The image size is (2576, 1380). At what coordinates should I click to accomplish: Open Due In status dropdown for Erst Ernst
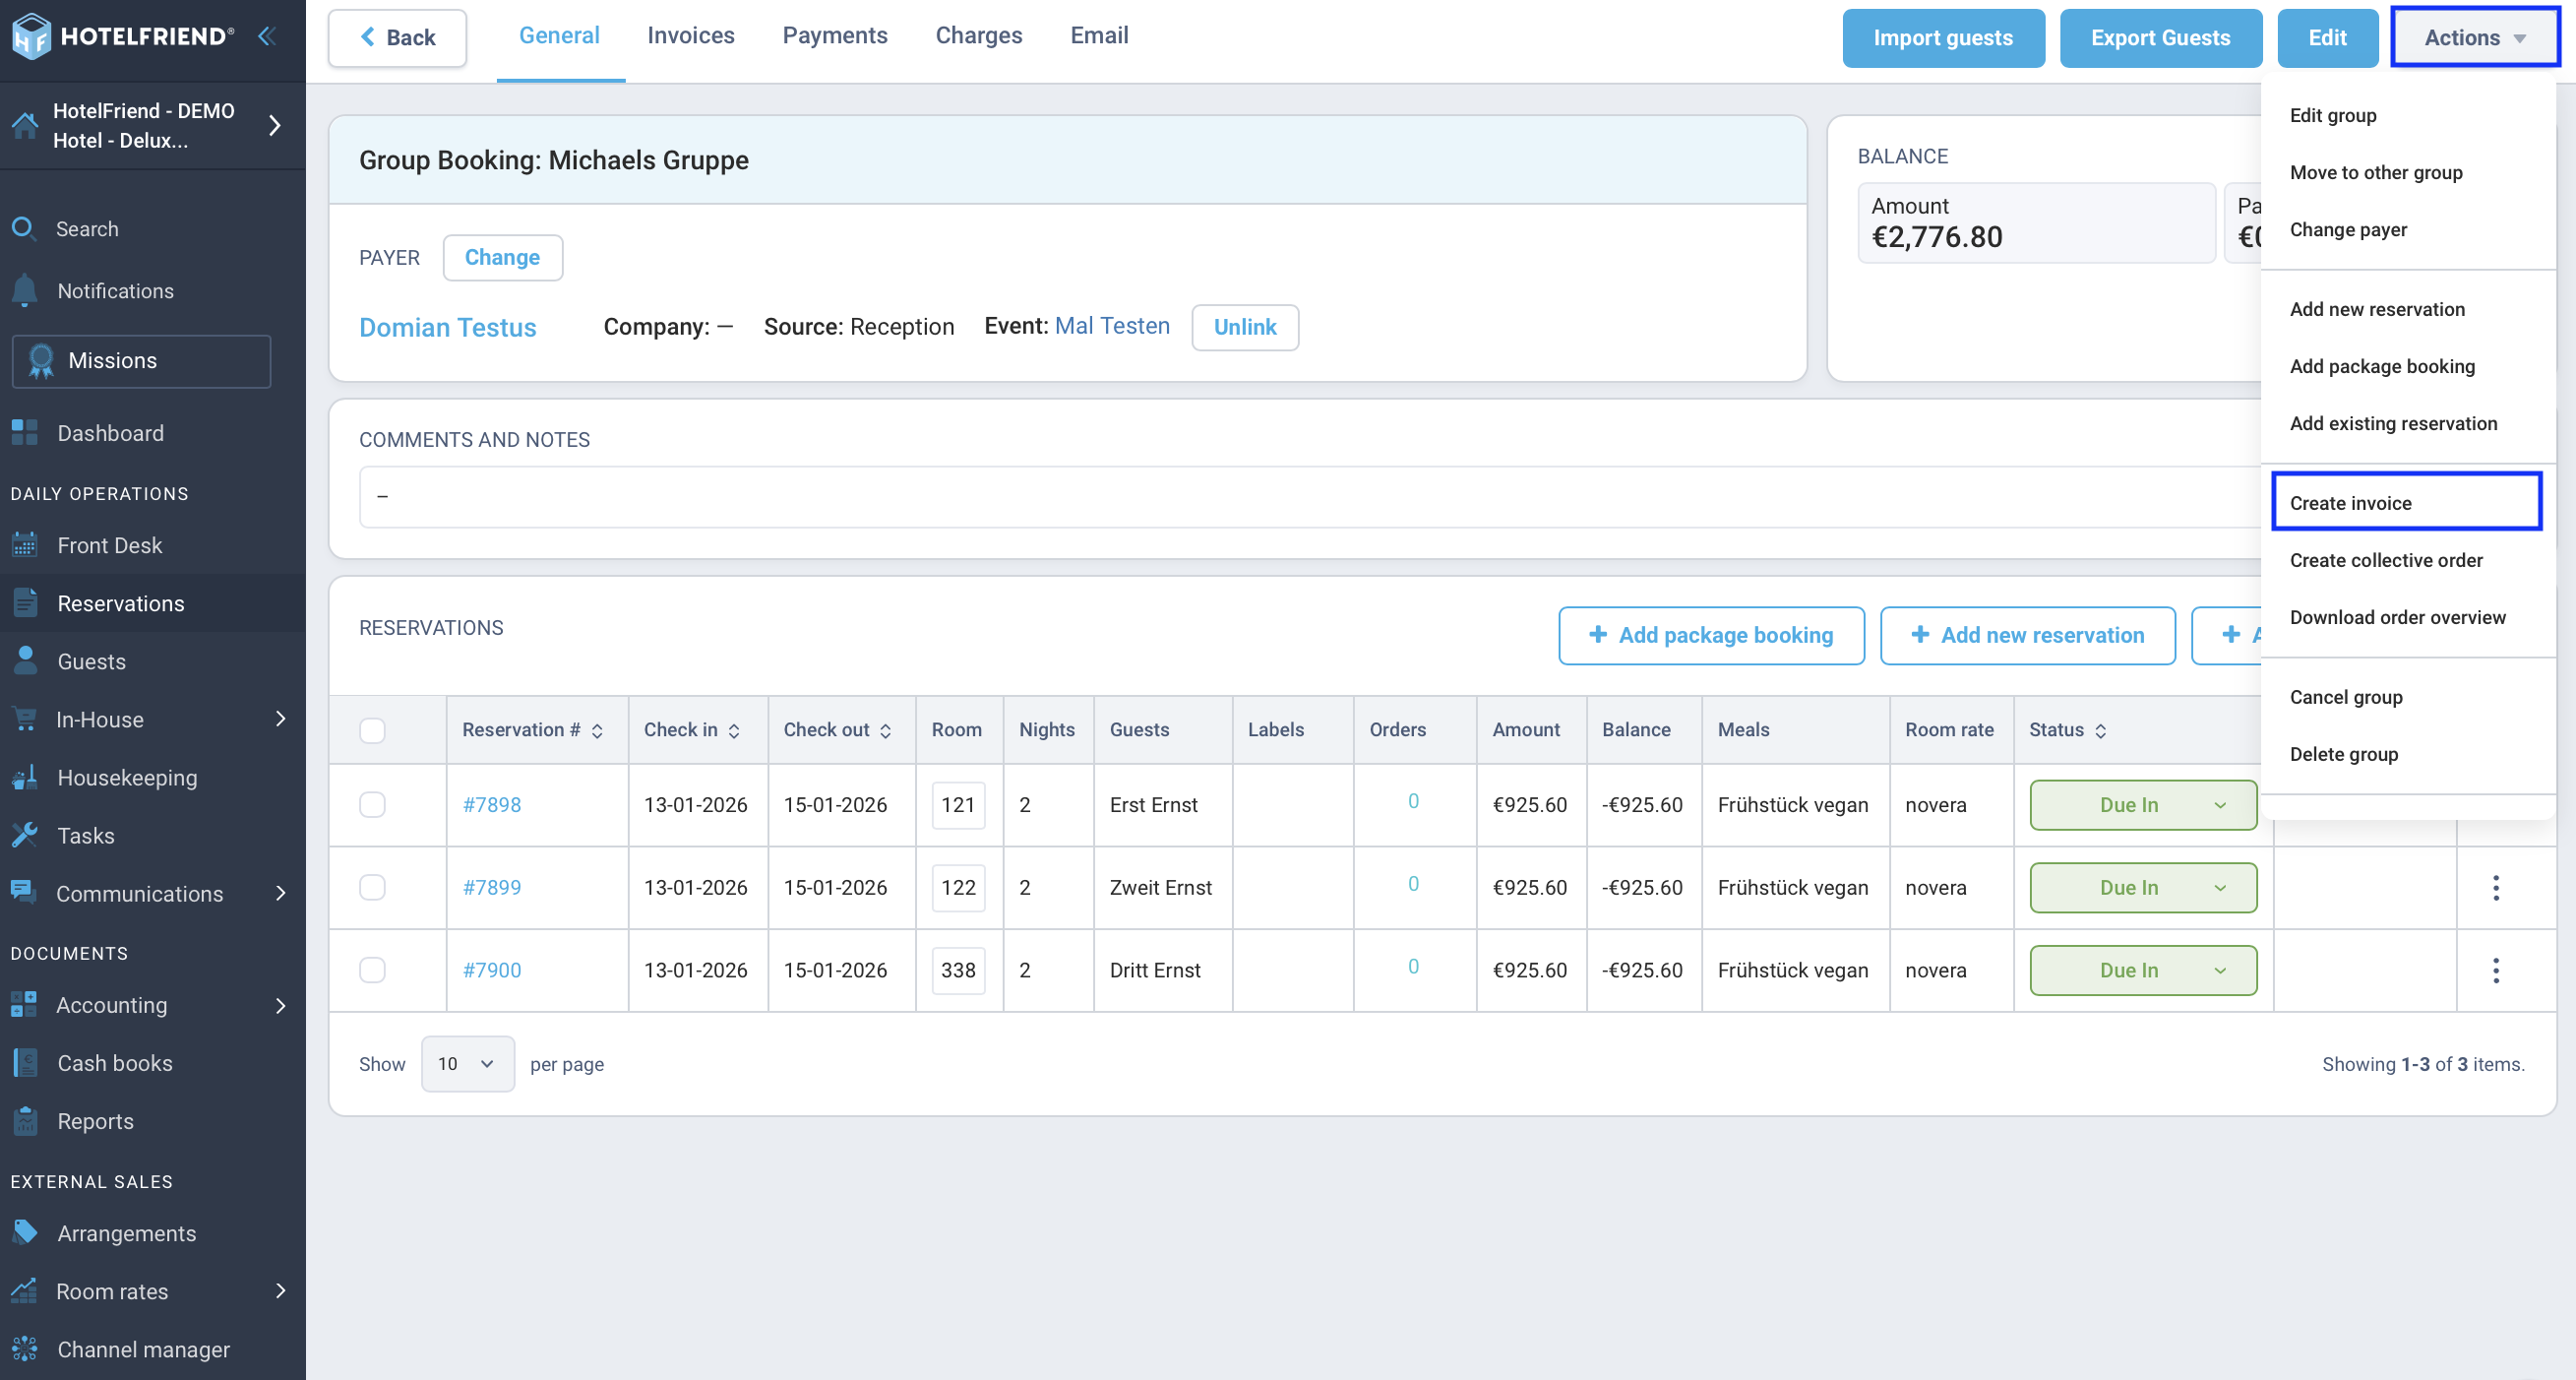pyautogui.click(x=2143, y=804)
